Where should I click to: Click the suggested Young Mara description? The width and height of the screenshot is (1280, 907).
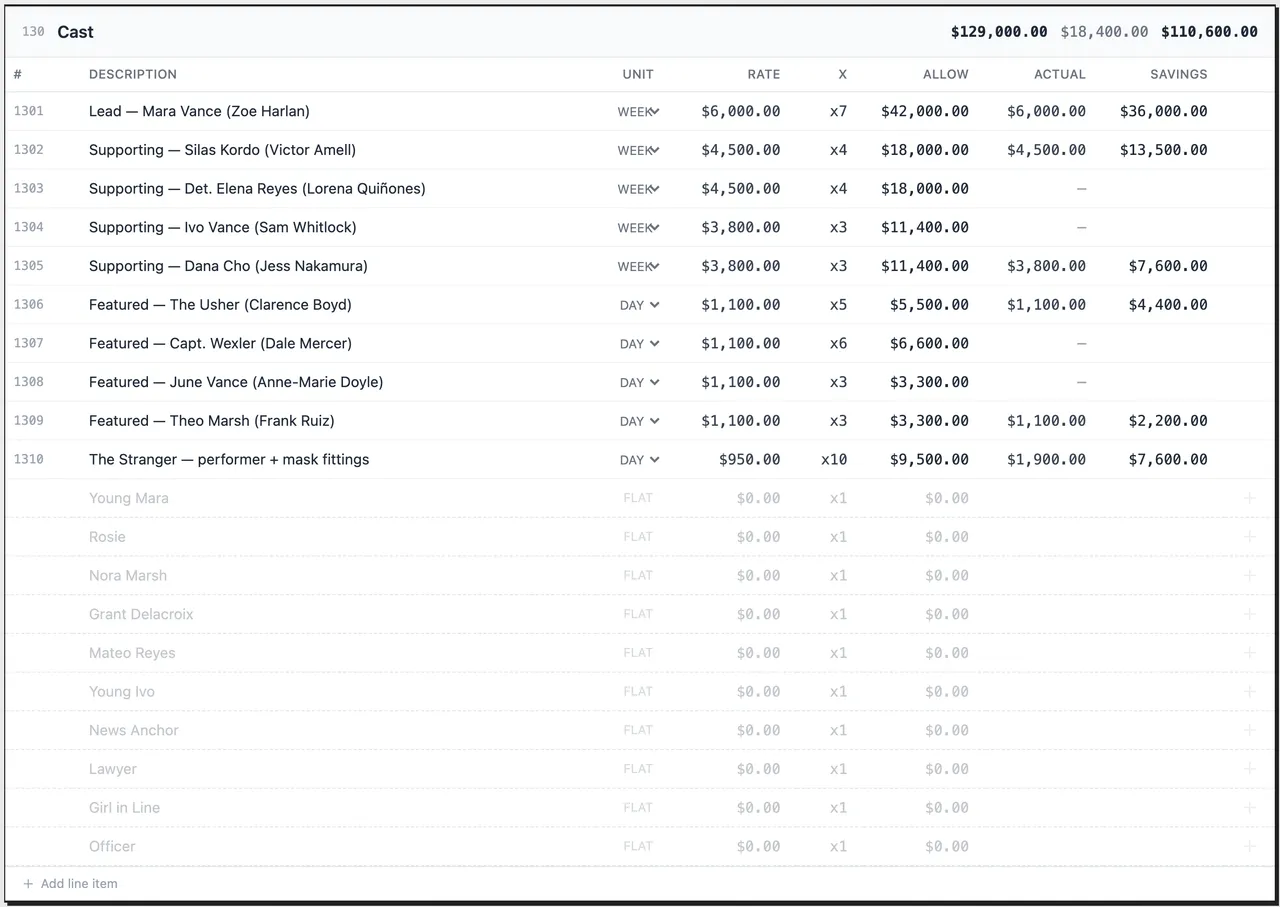tap(129, 498)
